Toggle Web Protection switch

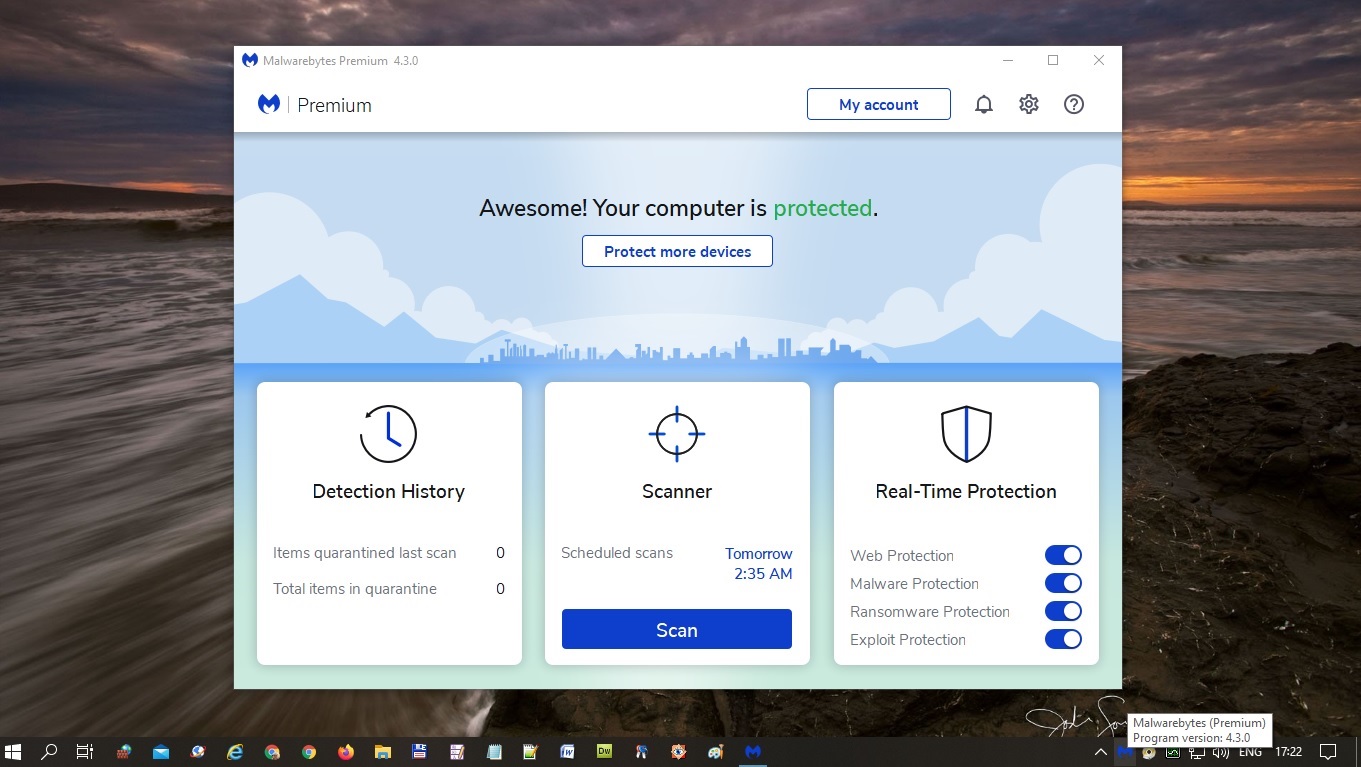click(x=1063, y=555)
